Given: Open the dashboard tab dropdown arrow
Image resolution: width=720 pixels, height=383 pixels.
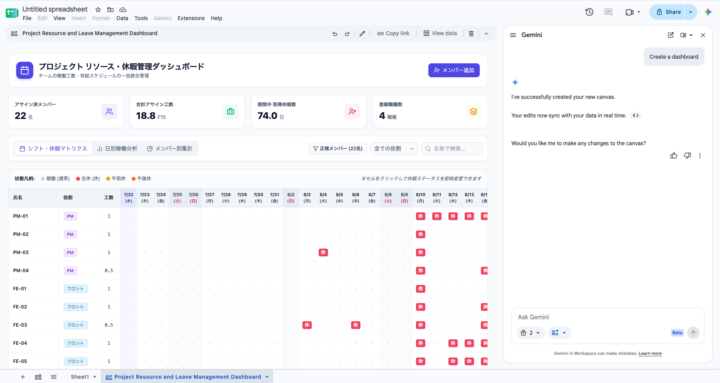Looking at the screenshot, I should tap(267, 377).
